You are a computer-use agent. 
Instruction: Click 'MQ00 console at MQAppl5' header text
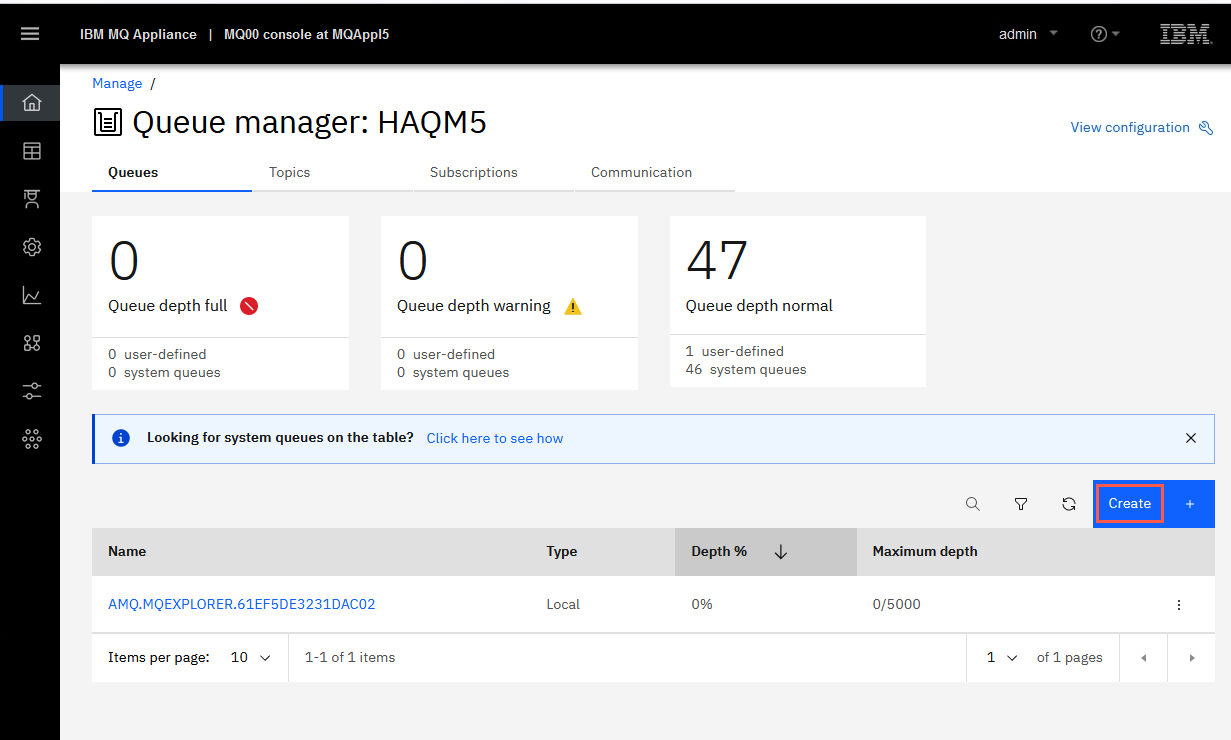click(306, 34)
